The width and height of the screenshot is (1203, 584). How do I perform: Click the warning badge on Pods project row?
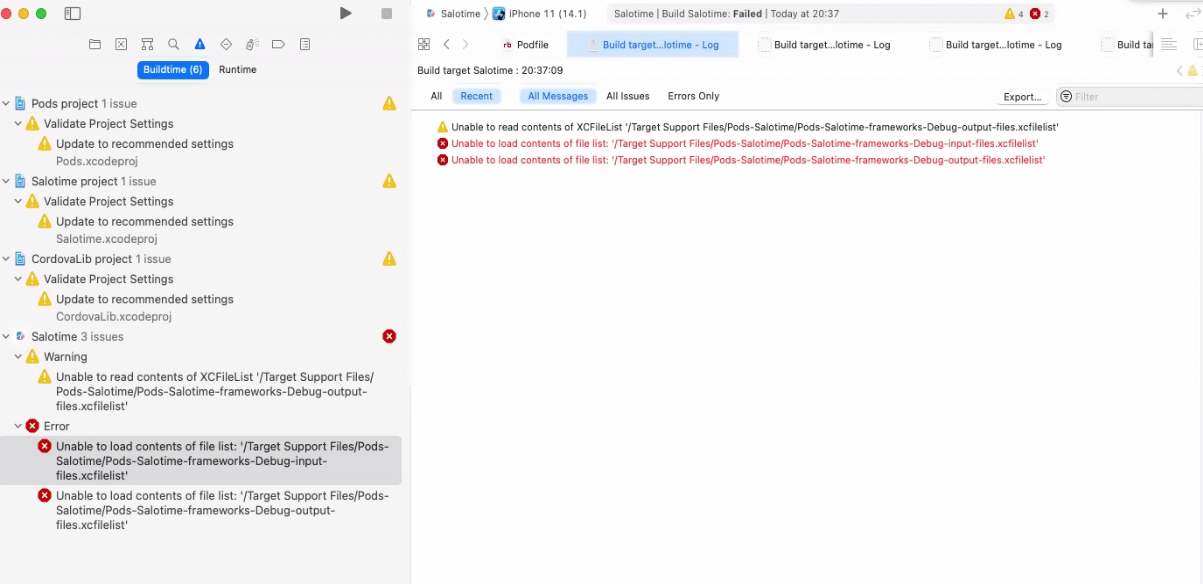(389, 104)
